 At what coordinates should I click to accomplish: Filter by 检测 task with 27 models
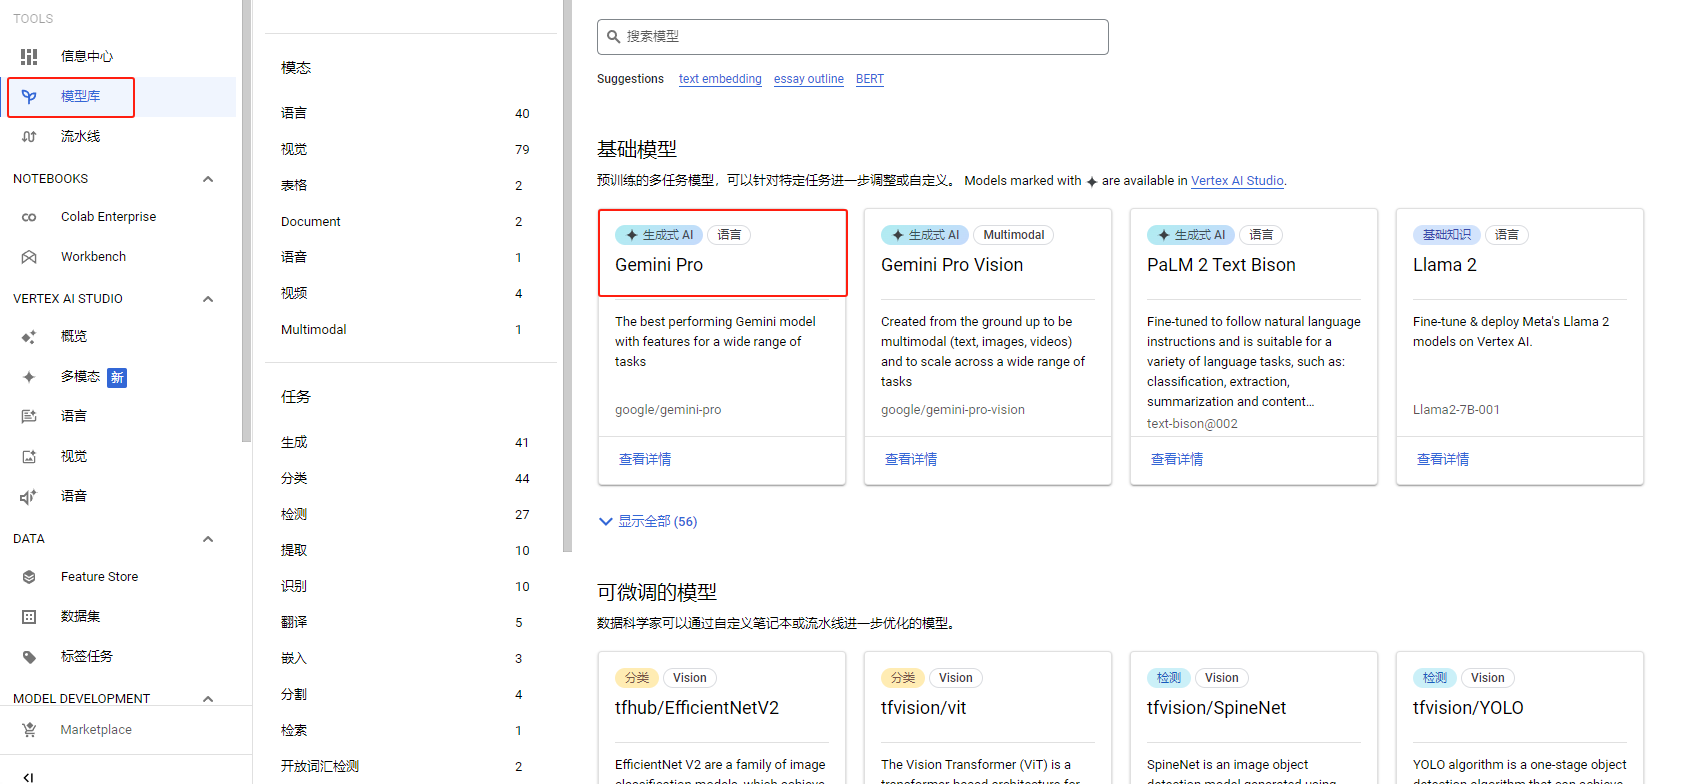coord(405,514)
